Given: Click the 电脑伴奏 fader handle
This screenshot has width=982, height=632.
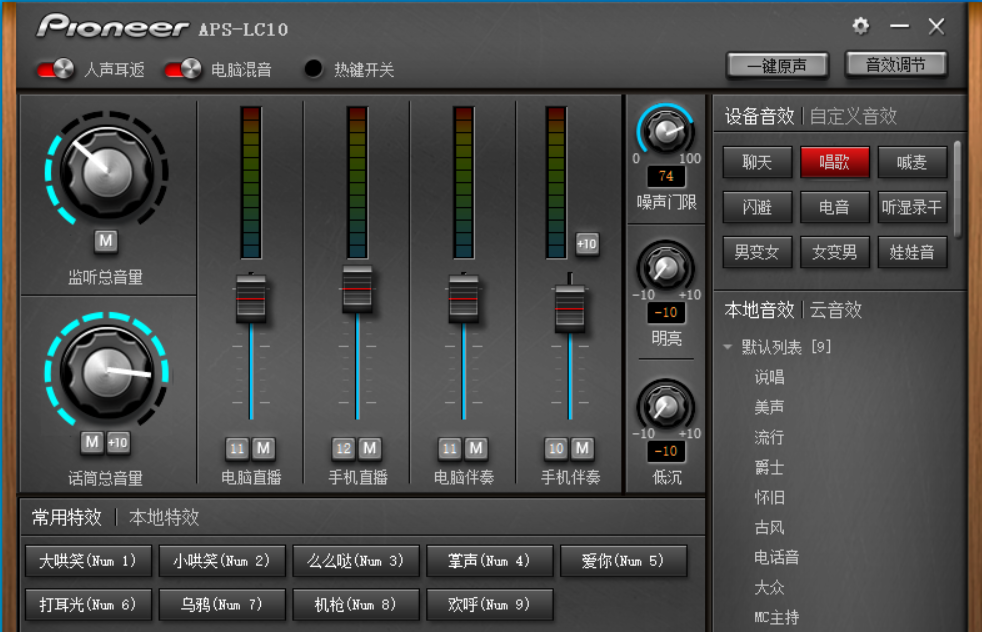Looking at the screenshot, I should click(463, 298).
